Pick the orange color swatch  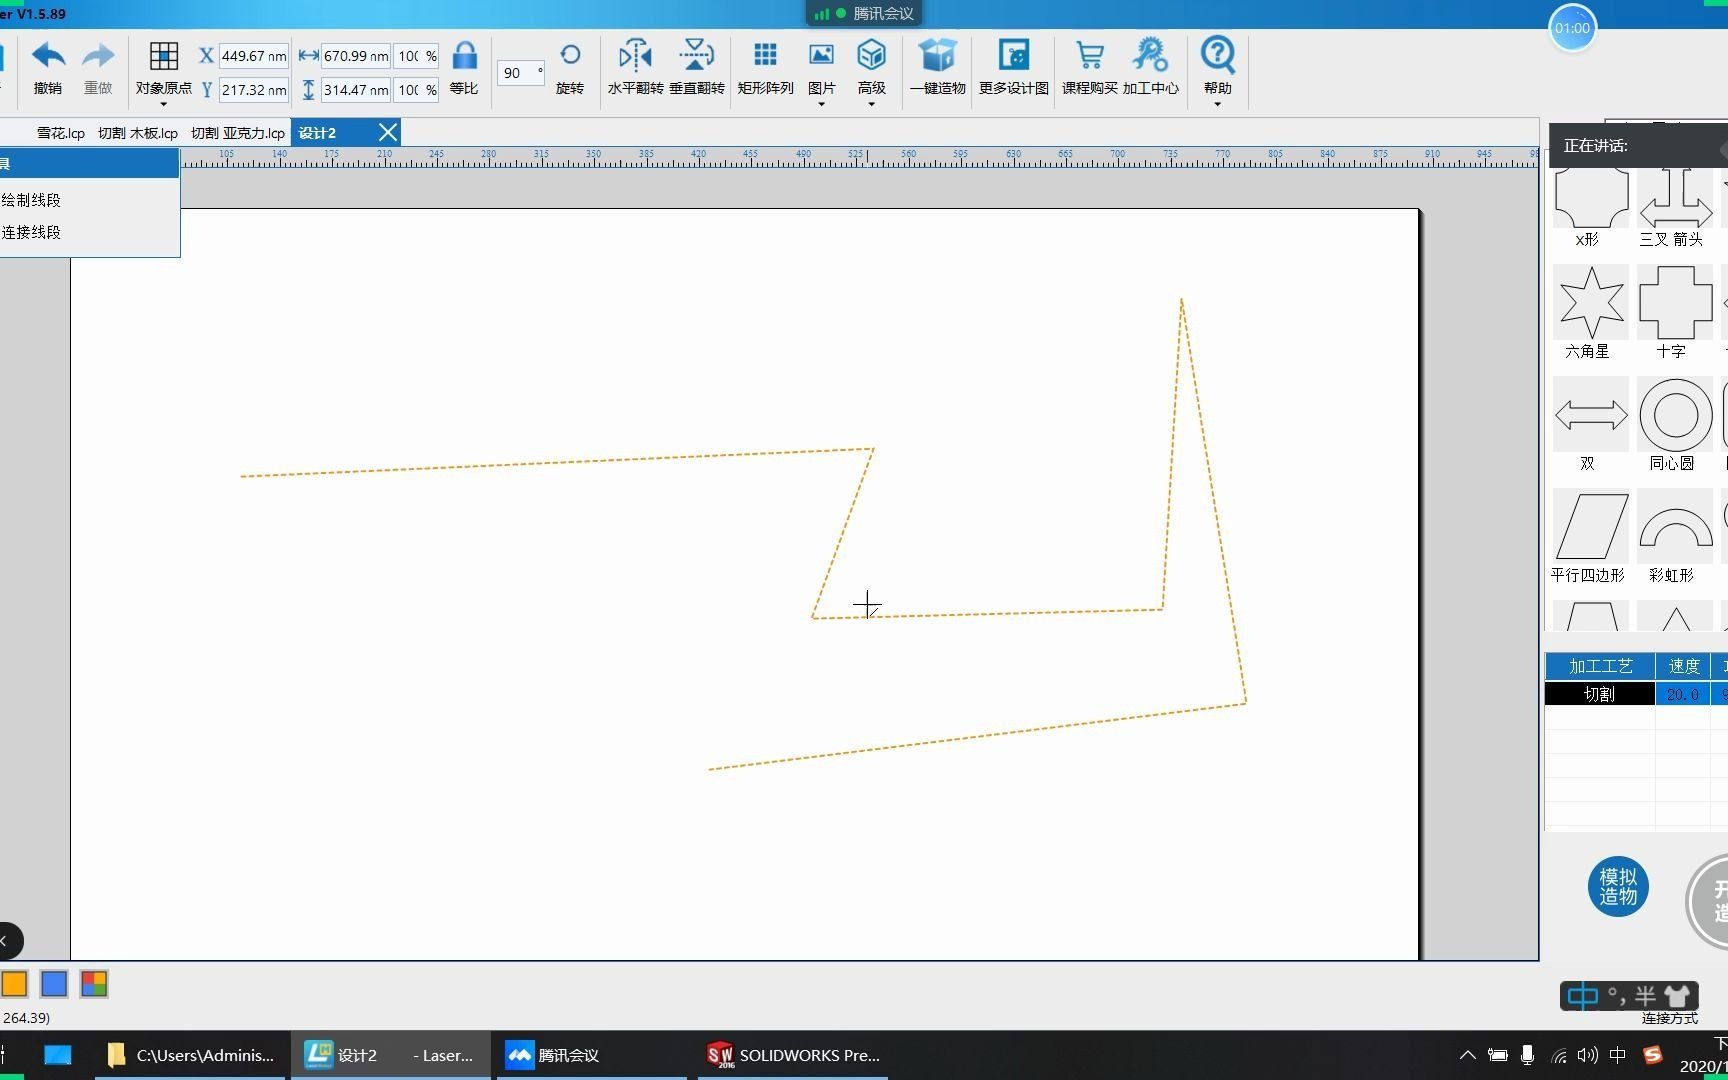pos(14,984)
